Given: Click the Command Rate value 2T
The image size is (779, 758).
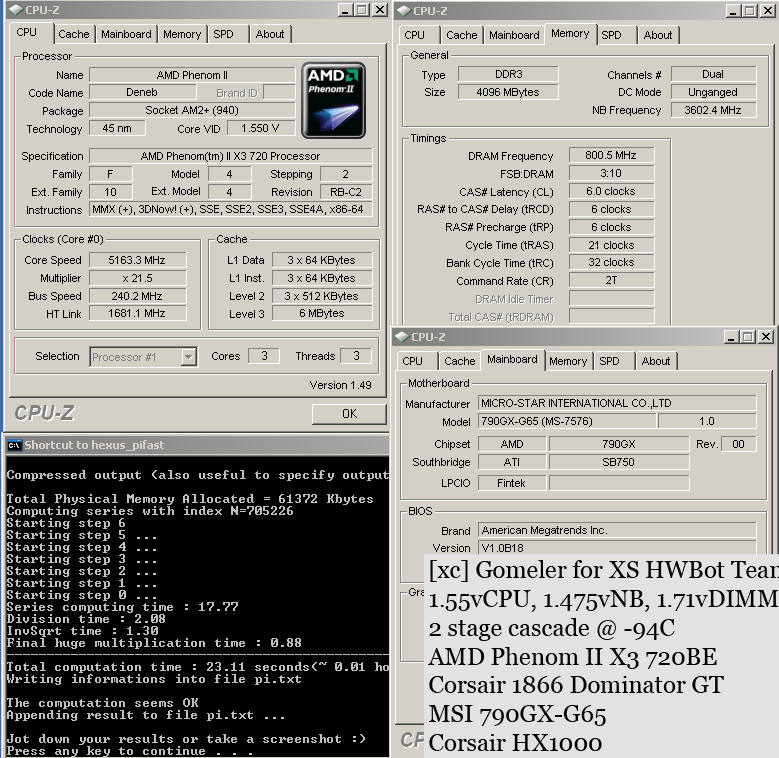Looking at the screenshot, I should pyautogui.click(x=611, y=280).
